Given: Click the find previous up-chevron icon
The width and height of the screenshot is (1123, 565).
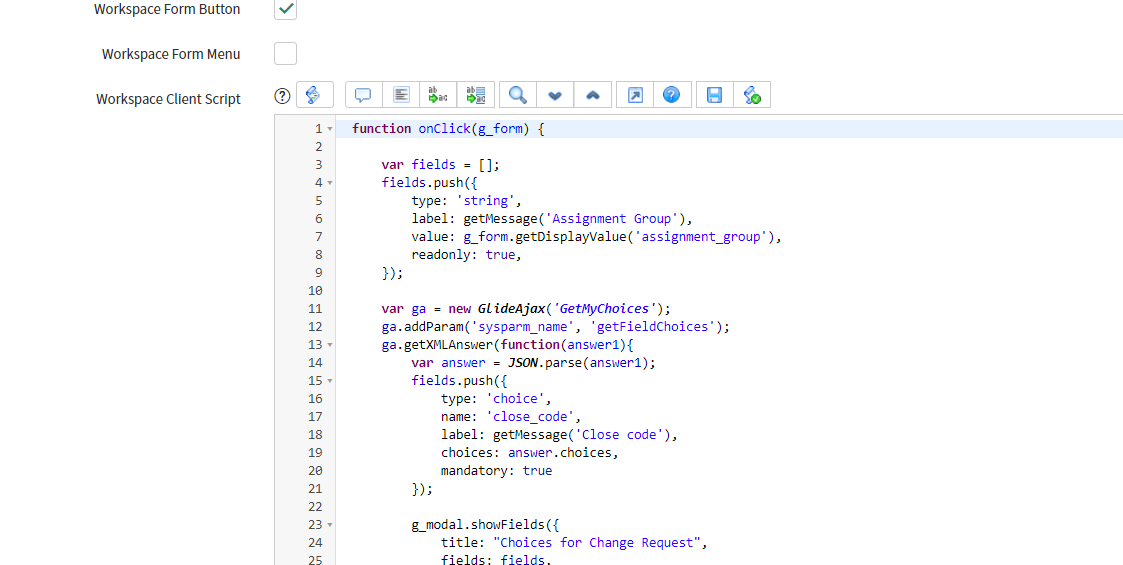Looking at the screenshot, I should pos(593,95).
